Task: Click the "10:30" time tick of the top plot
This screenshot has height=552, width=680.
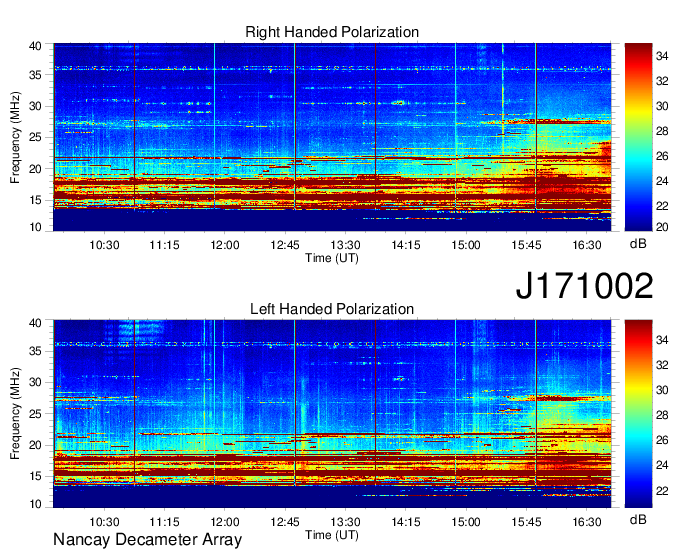Action: click(x=104, y=245)
